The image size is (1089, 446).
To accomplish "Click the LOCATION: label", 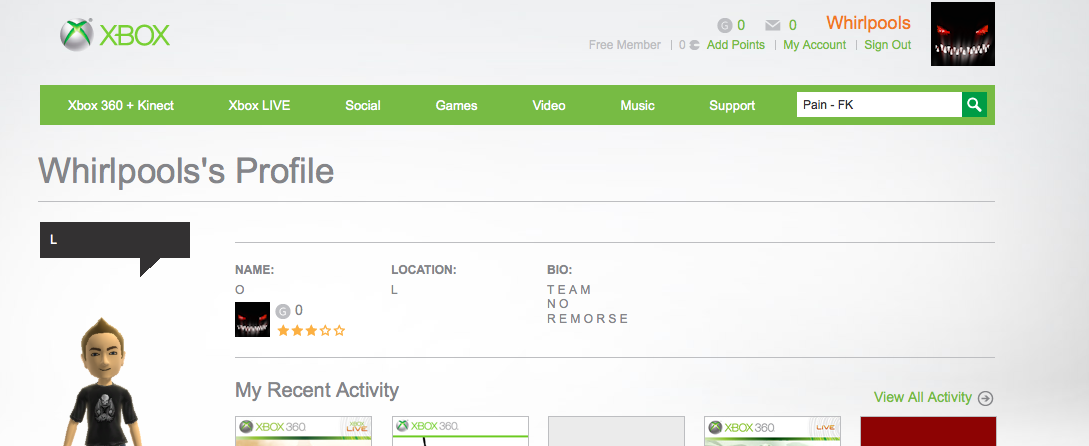I will 424,270.
